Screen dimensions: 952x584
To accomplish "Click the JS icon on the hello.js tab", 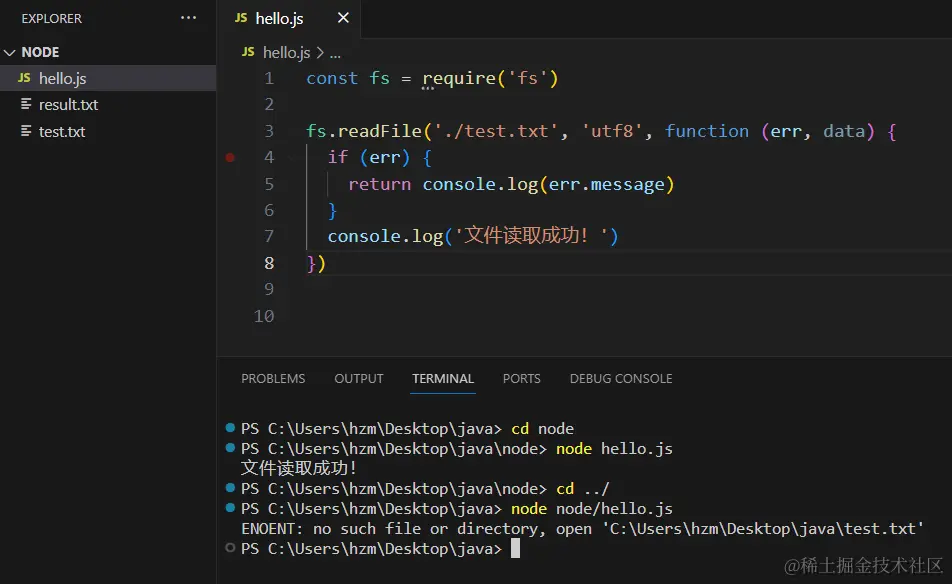I will pos(241,18).
